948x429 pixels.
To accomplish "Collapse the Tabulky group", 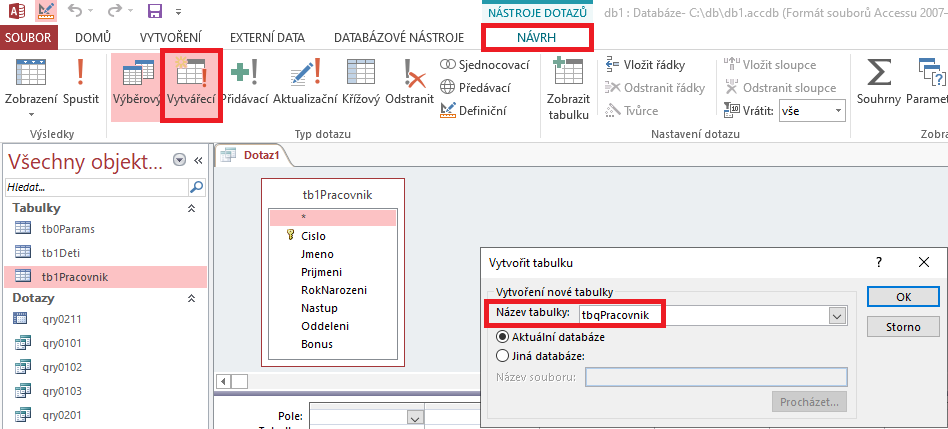I will 191,208.
